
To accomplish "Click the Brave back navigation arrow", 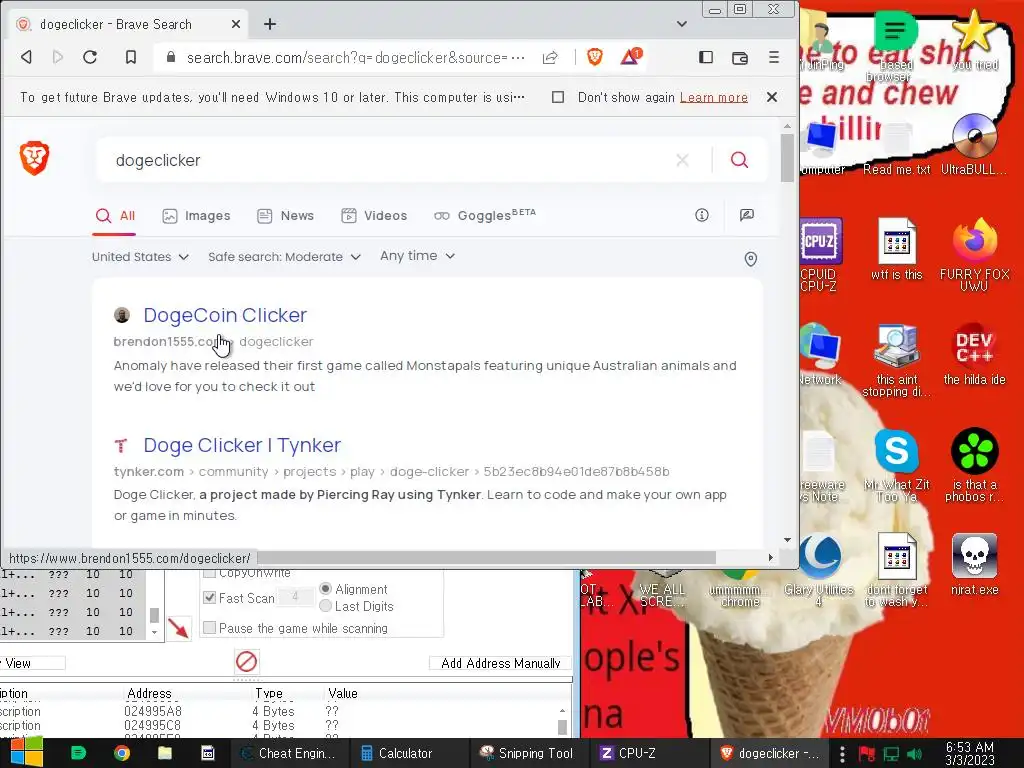I will tap(26, 57).
